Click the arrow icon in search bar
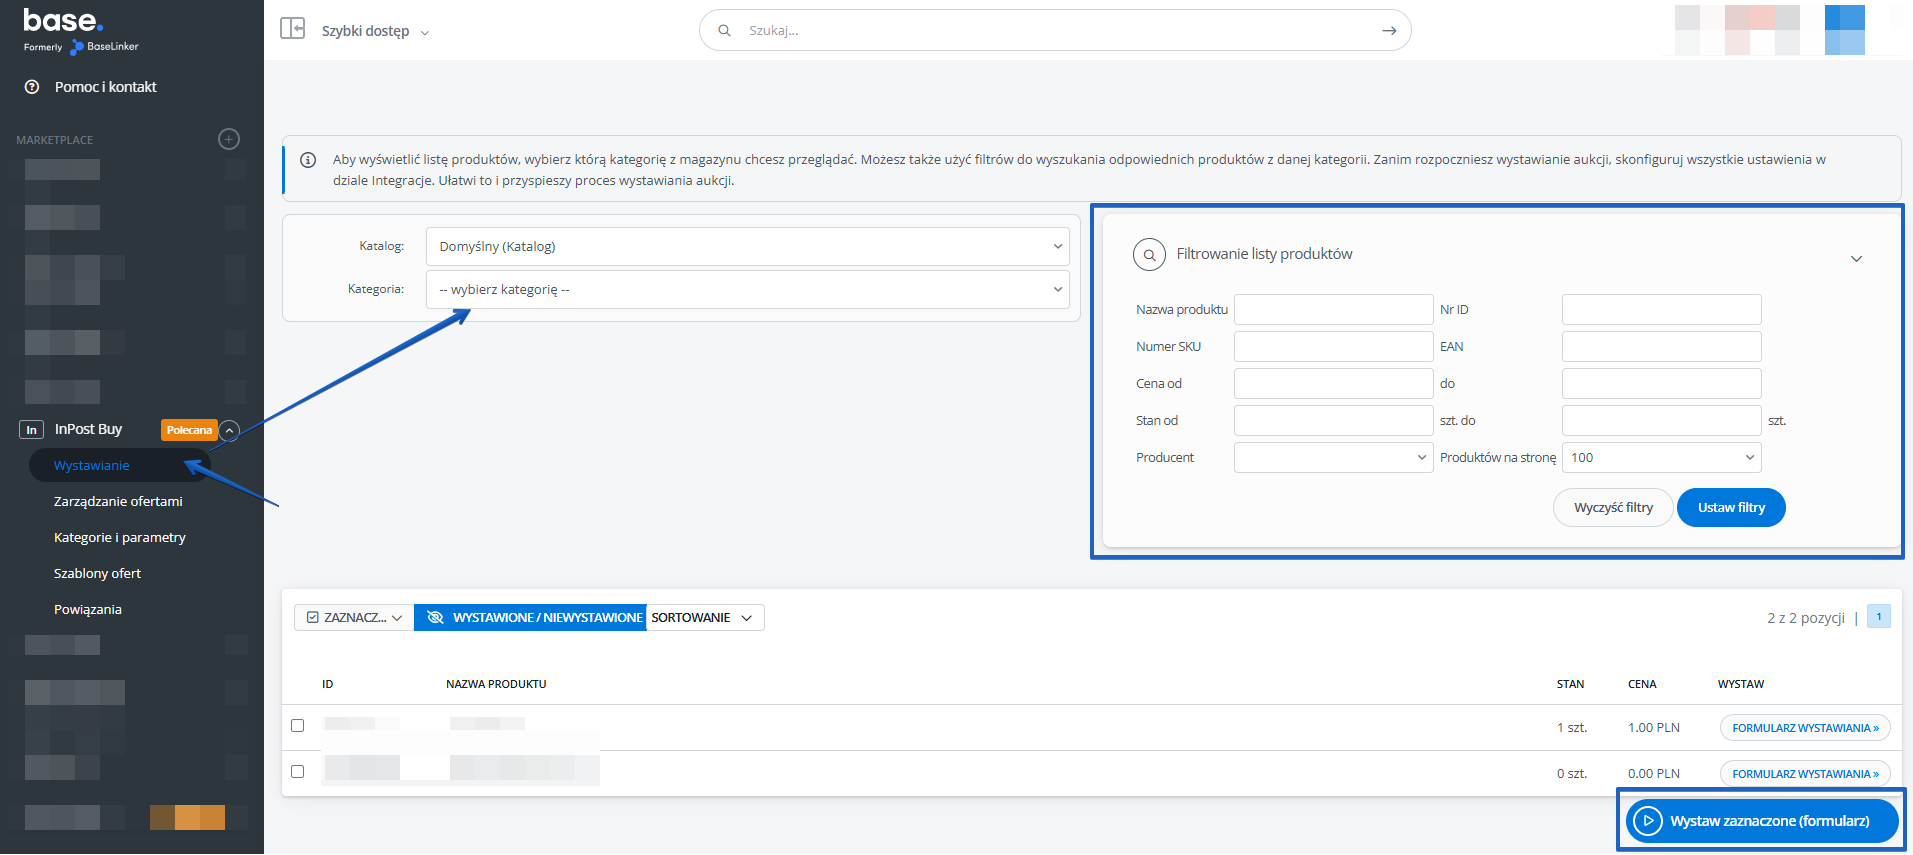Image resolution: width=1913 pixels, height=855 pixels. tap(1388, 31)
